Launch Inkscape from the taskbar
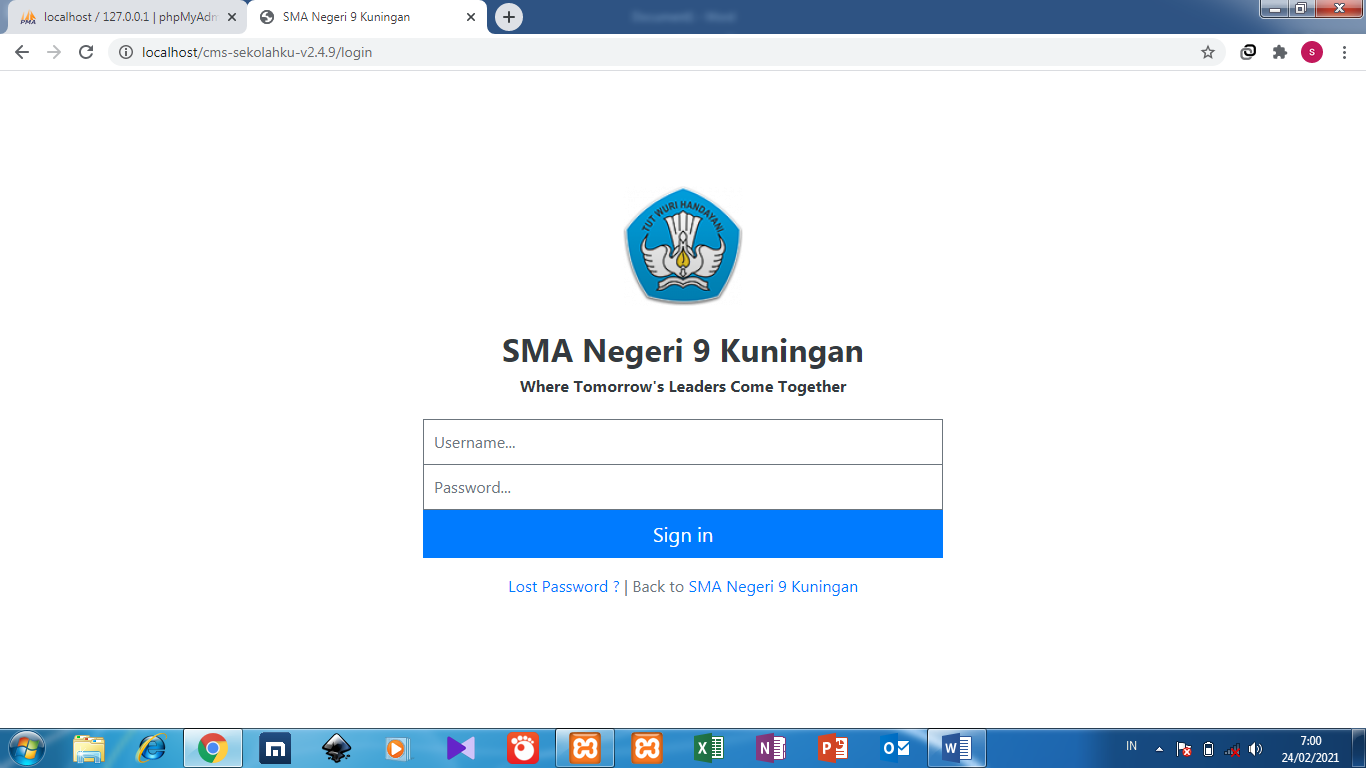The height and width of the screenshot is (768, 1366). (337, 748)
